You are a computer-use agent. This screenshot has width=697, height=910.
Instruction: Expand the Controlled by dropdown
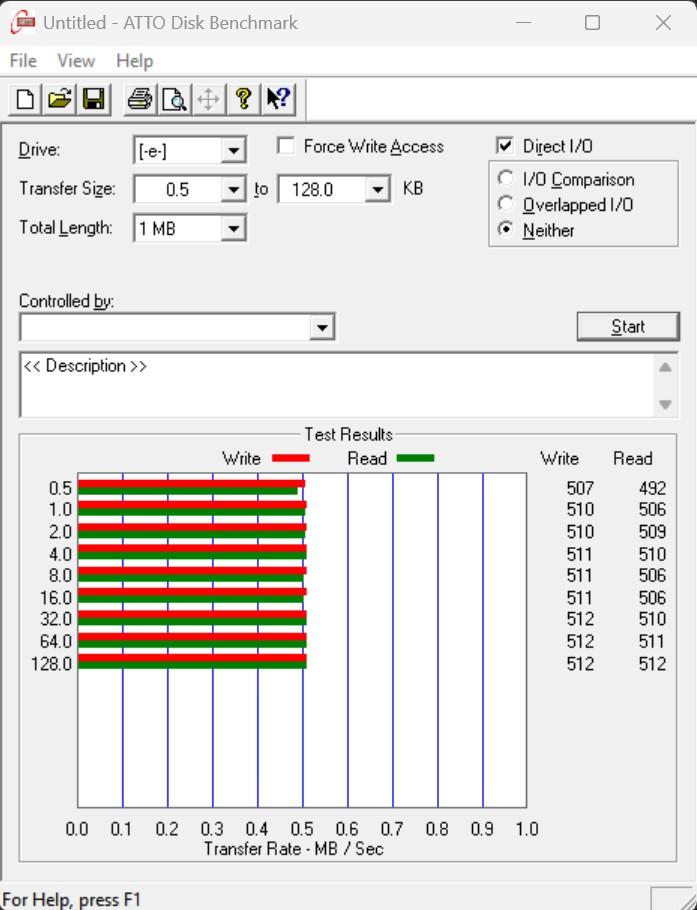click(x=322, y=327)
